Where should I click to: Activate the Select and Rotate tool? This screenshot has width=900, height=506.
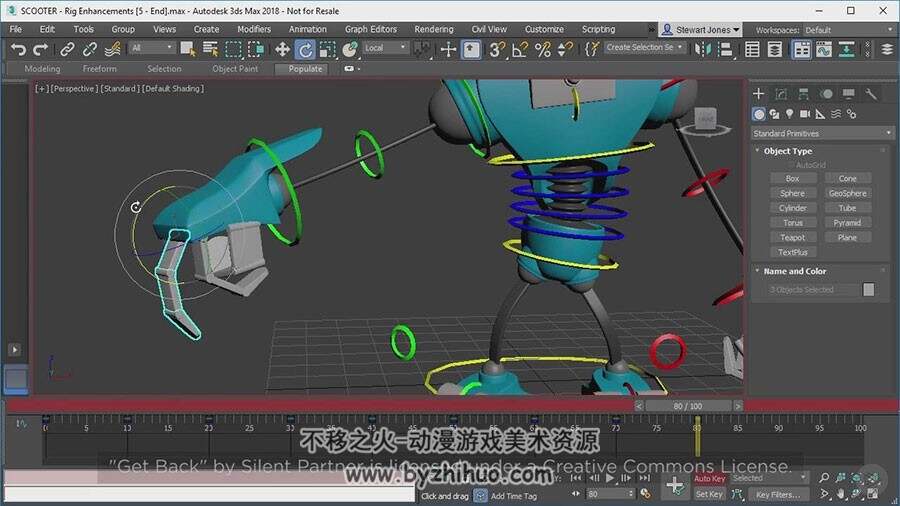point(305,50)
